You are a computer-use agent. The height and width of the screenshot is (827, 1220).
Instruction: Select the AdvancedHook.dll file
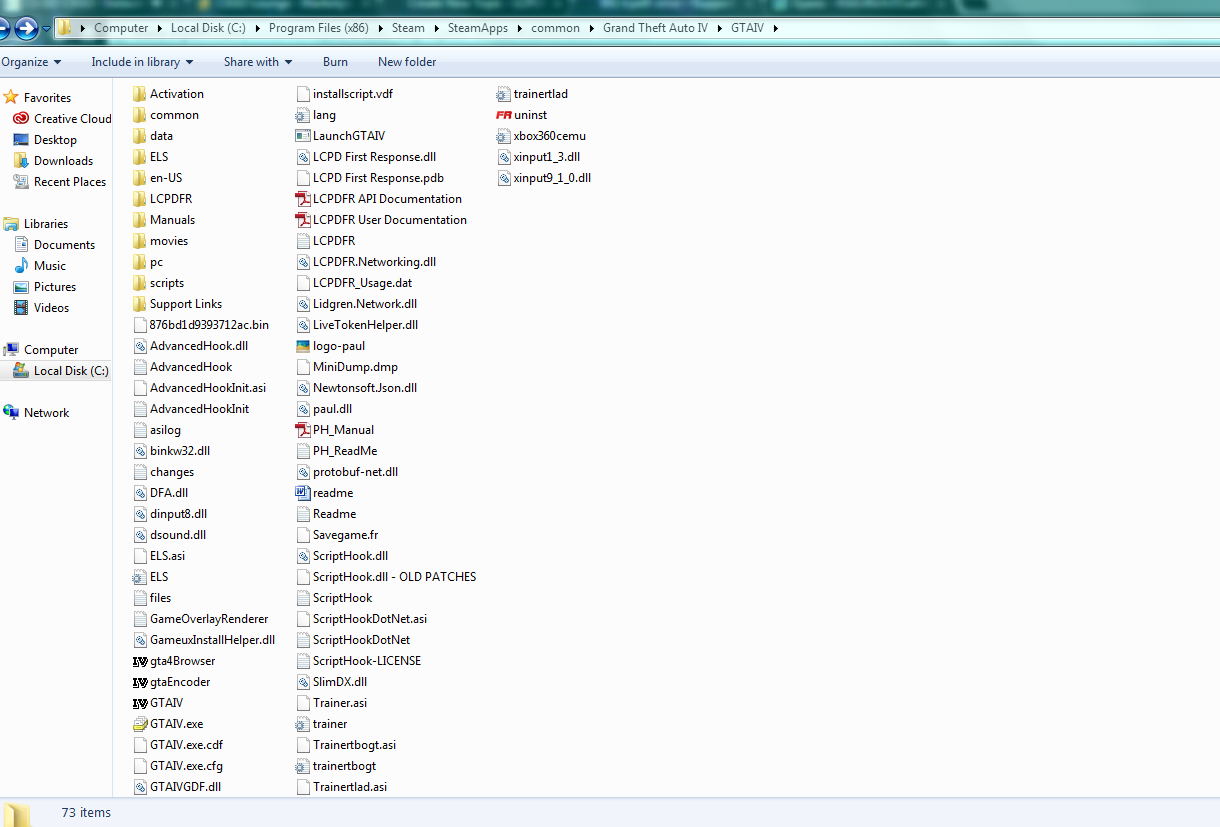tap(190, 346)
